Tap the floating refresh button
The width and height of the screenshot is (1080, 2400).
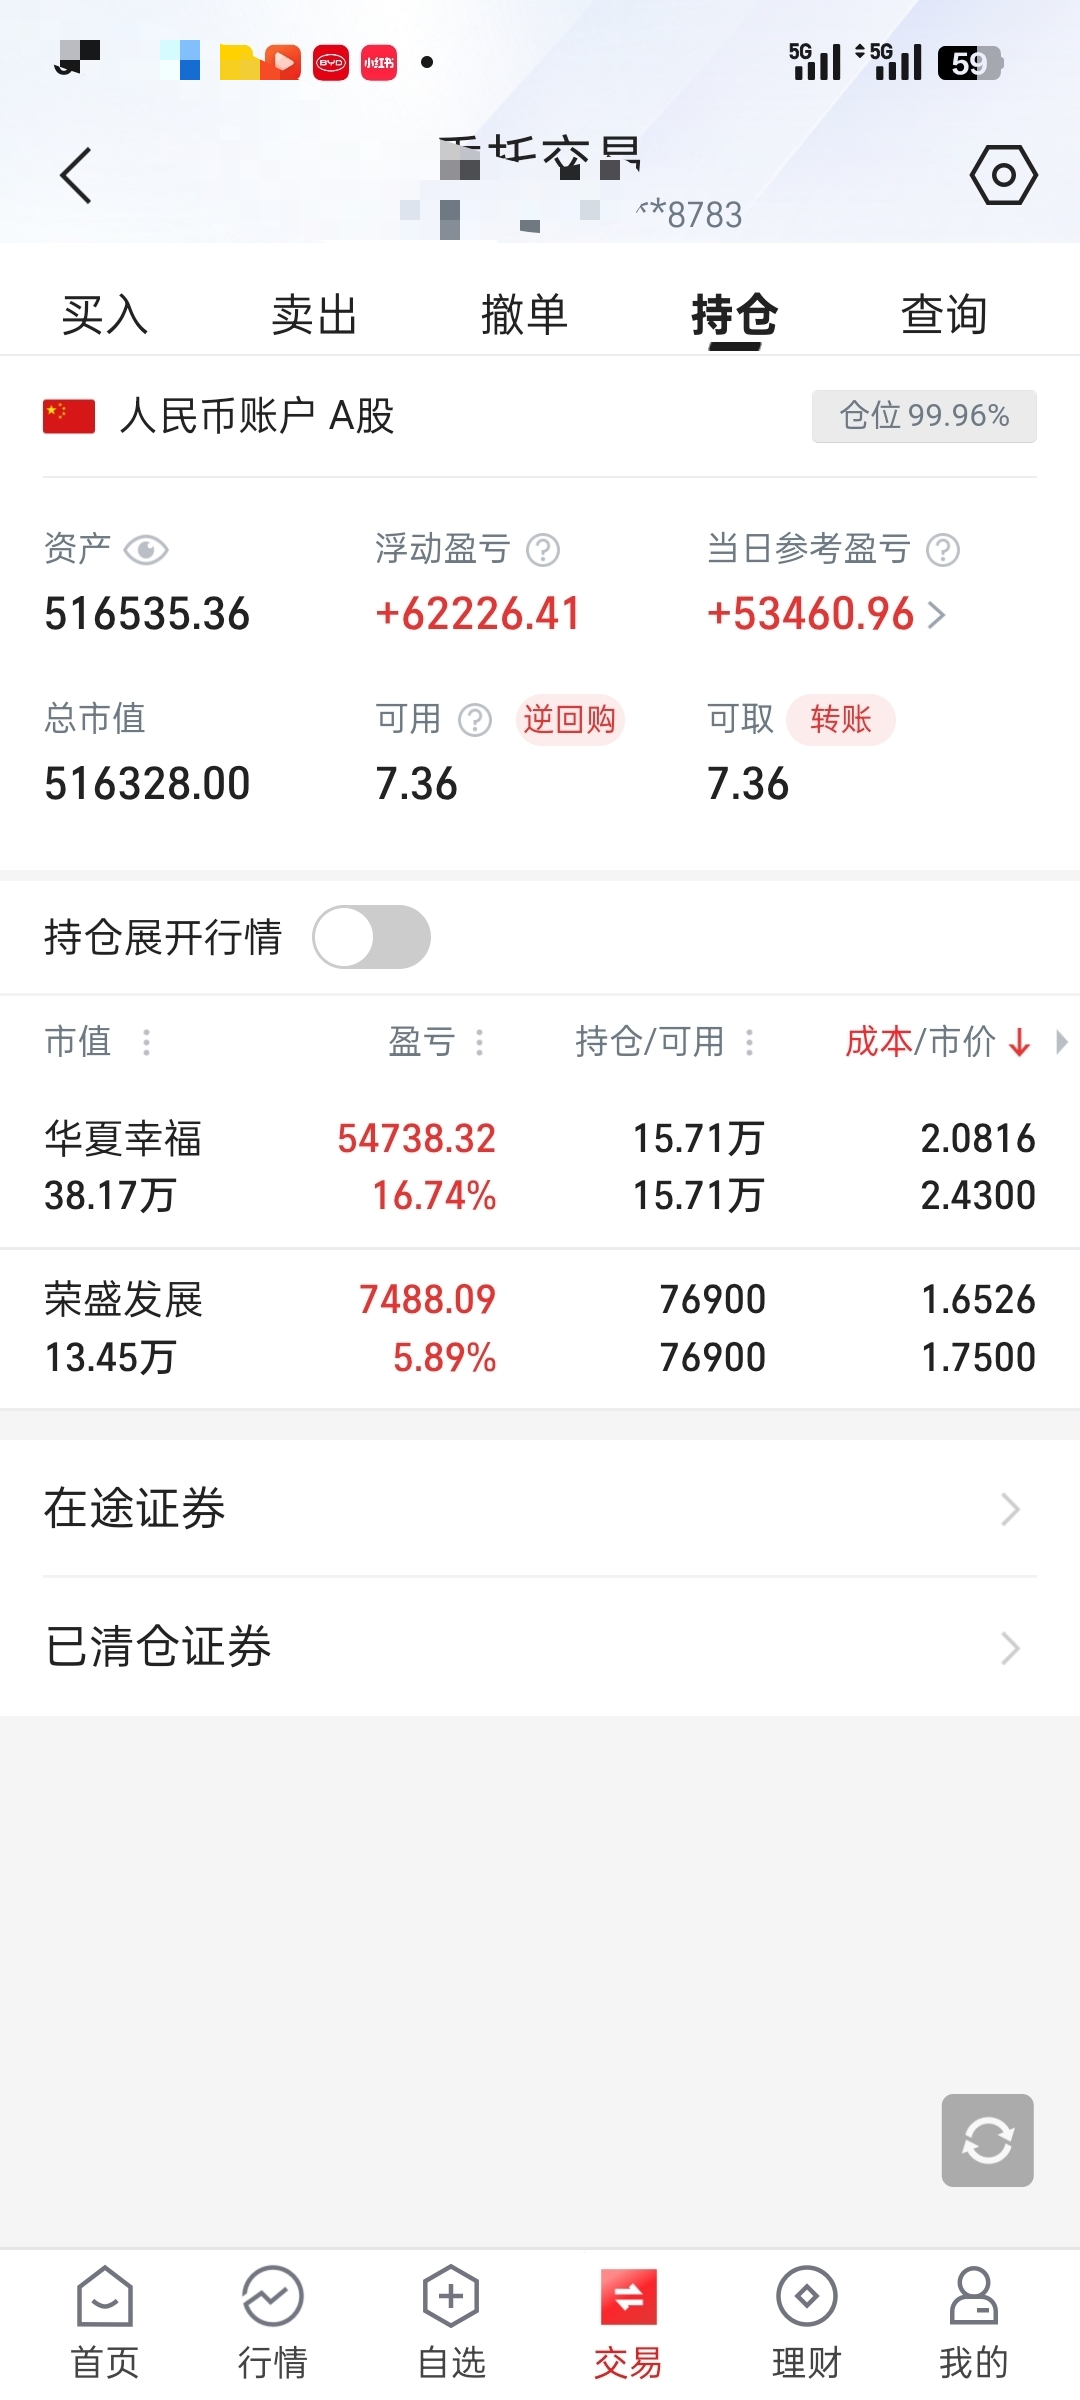point(987,2140)
